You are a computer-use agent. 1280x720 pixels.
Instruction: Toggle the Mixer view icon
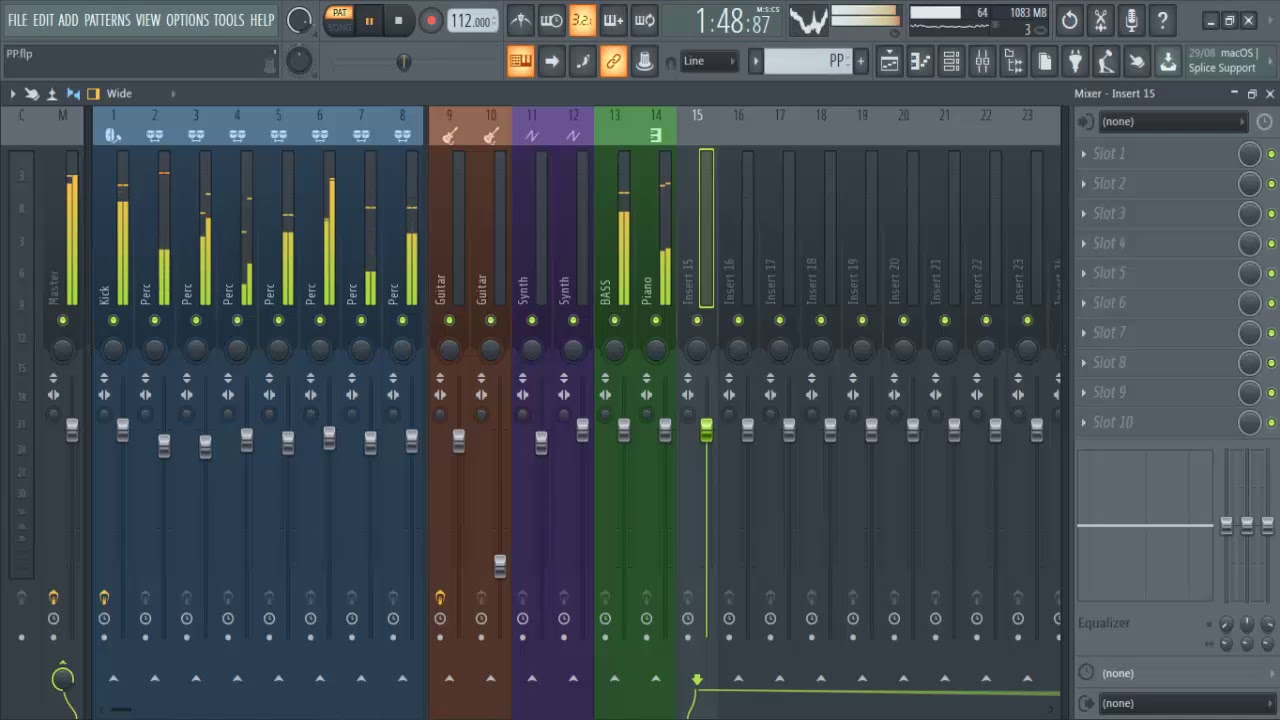click(982, 62)
